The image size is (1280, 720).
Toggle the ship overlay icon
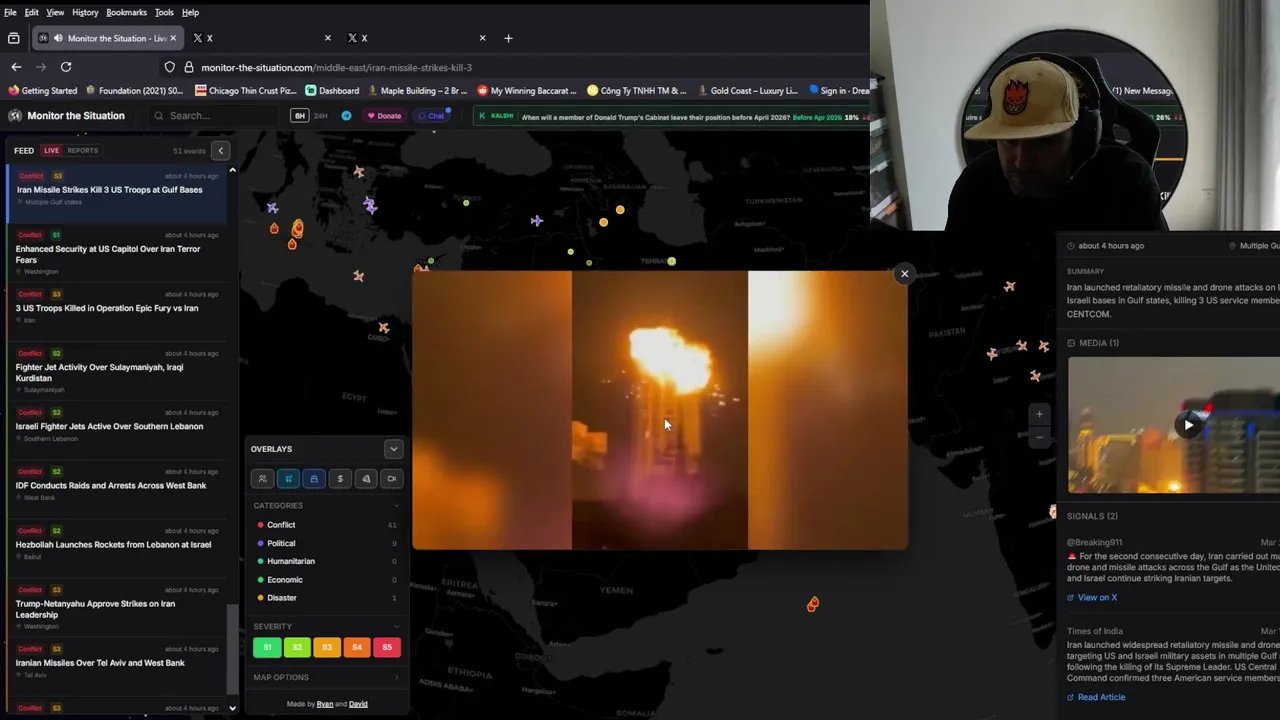pyautogui.click(x=314, y=479)
